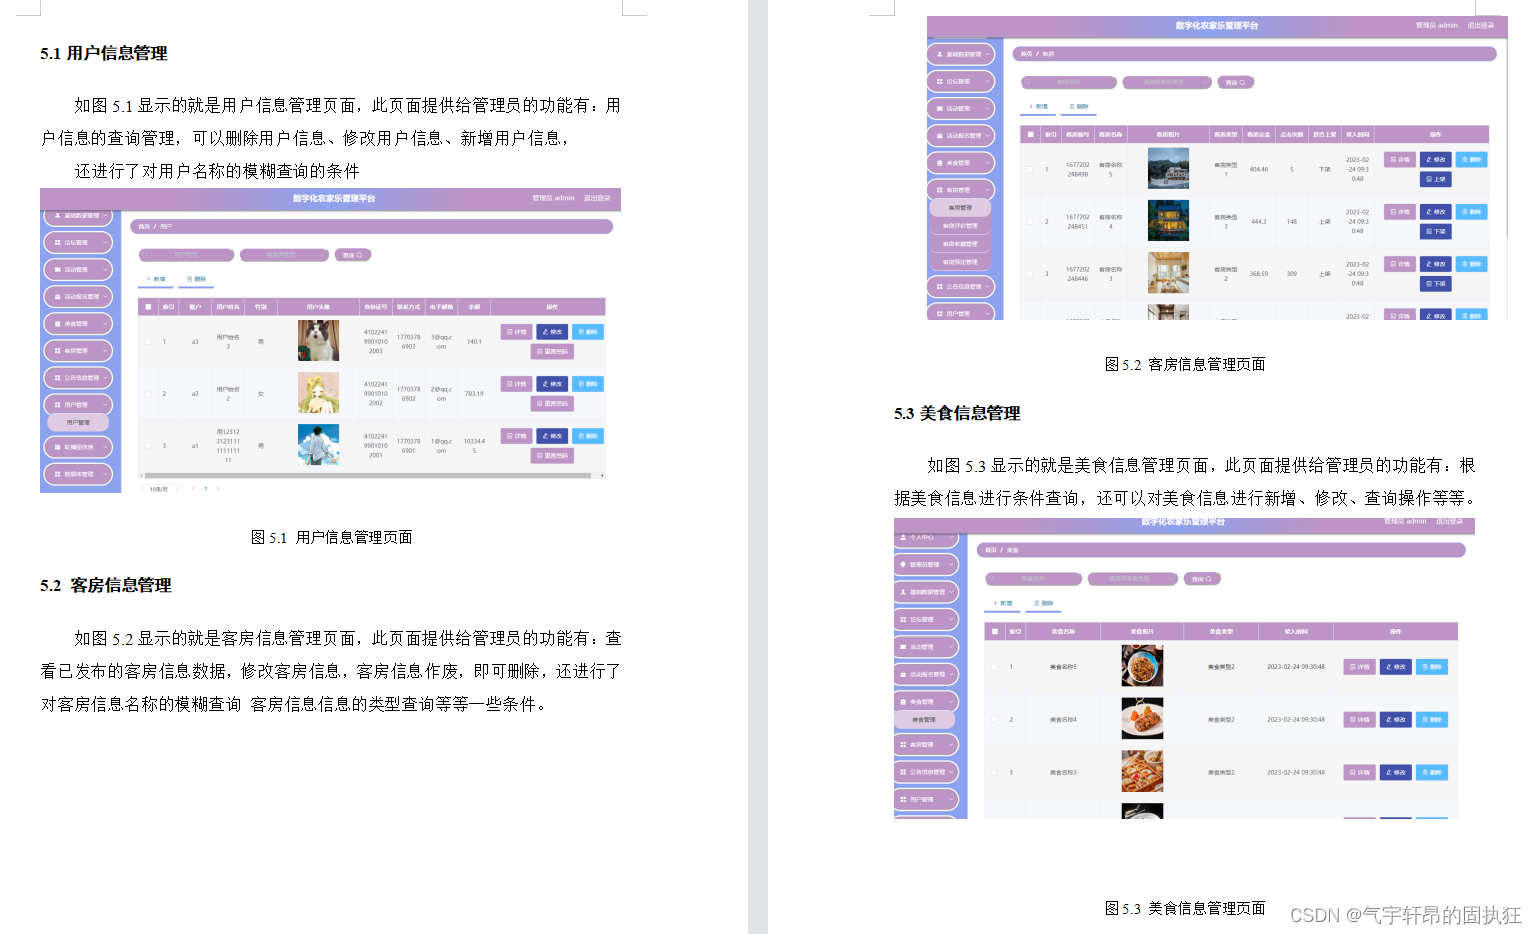Image resolution: width=1537 pixels, height=934 pixels.
Task: Click interior photo of room 客房名称3
Action: pyautogui.click(x=1168, y=273)
